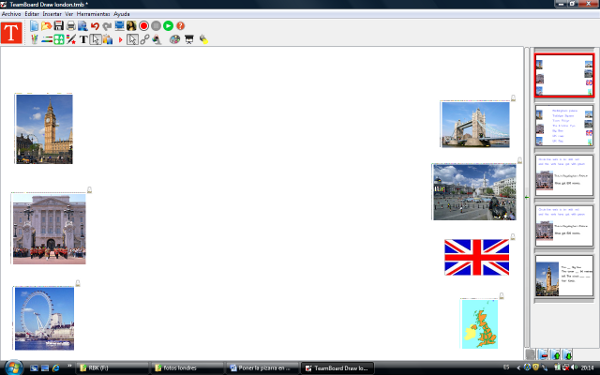Click the Undo red arrow icon

[95, 26]
